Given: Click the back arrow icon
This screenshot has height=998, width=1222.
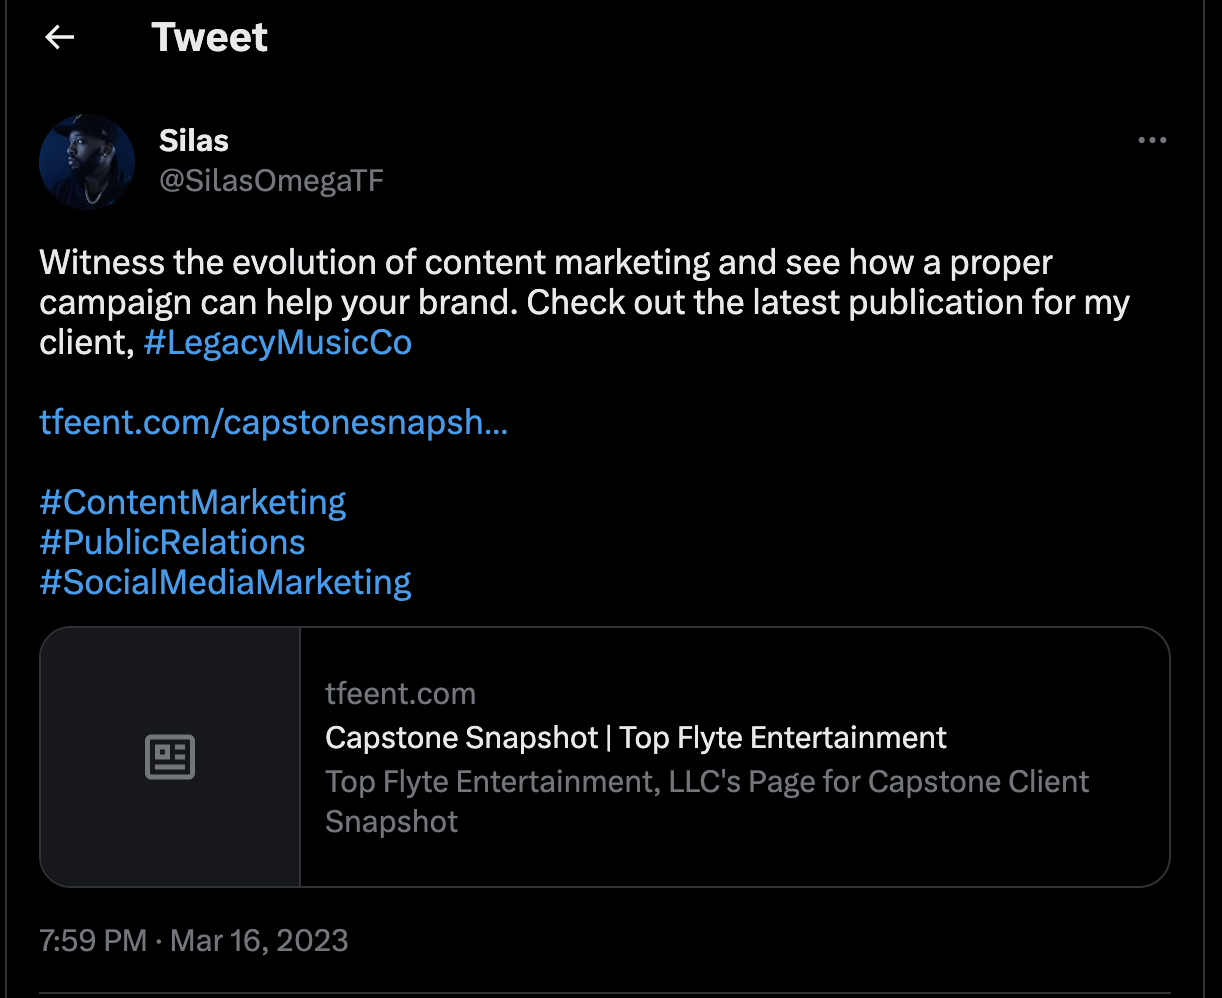Looking at the screenshot, I should click(x=60, y=38).
